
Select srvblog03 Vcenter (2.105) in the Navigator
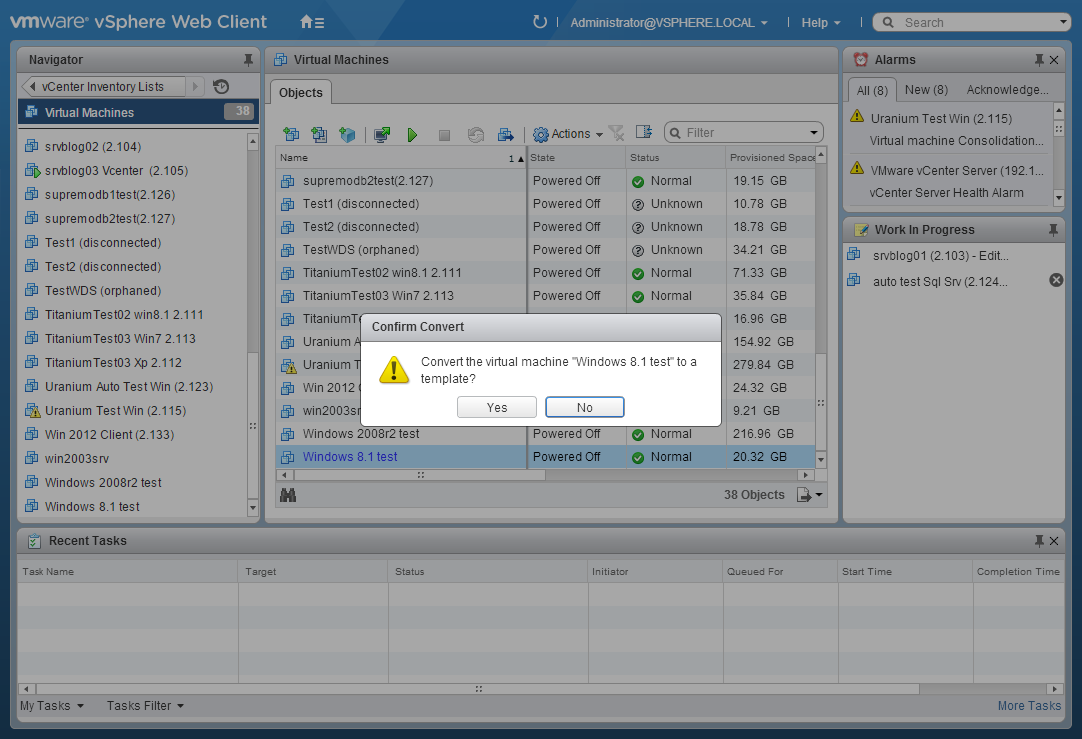(116, 170)
